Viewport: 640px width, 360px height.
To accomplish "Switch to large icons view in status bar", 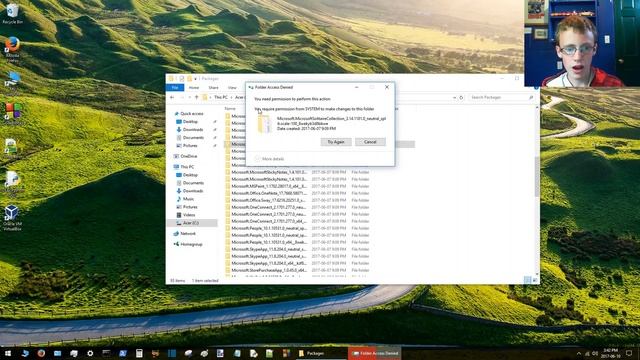I will click(x=535, y=280).
